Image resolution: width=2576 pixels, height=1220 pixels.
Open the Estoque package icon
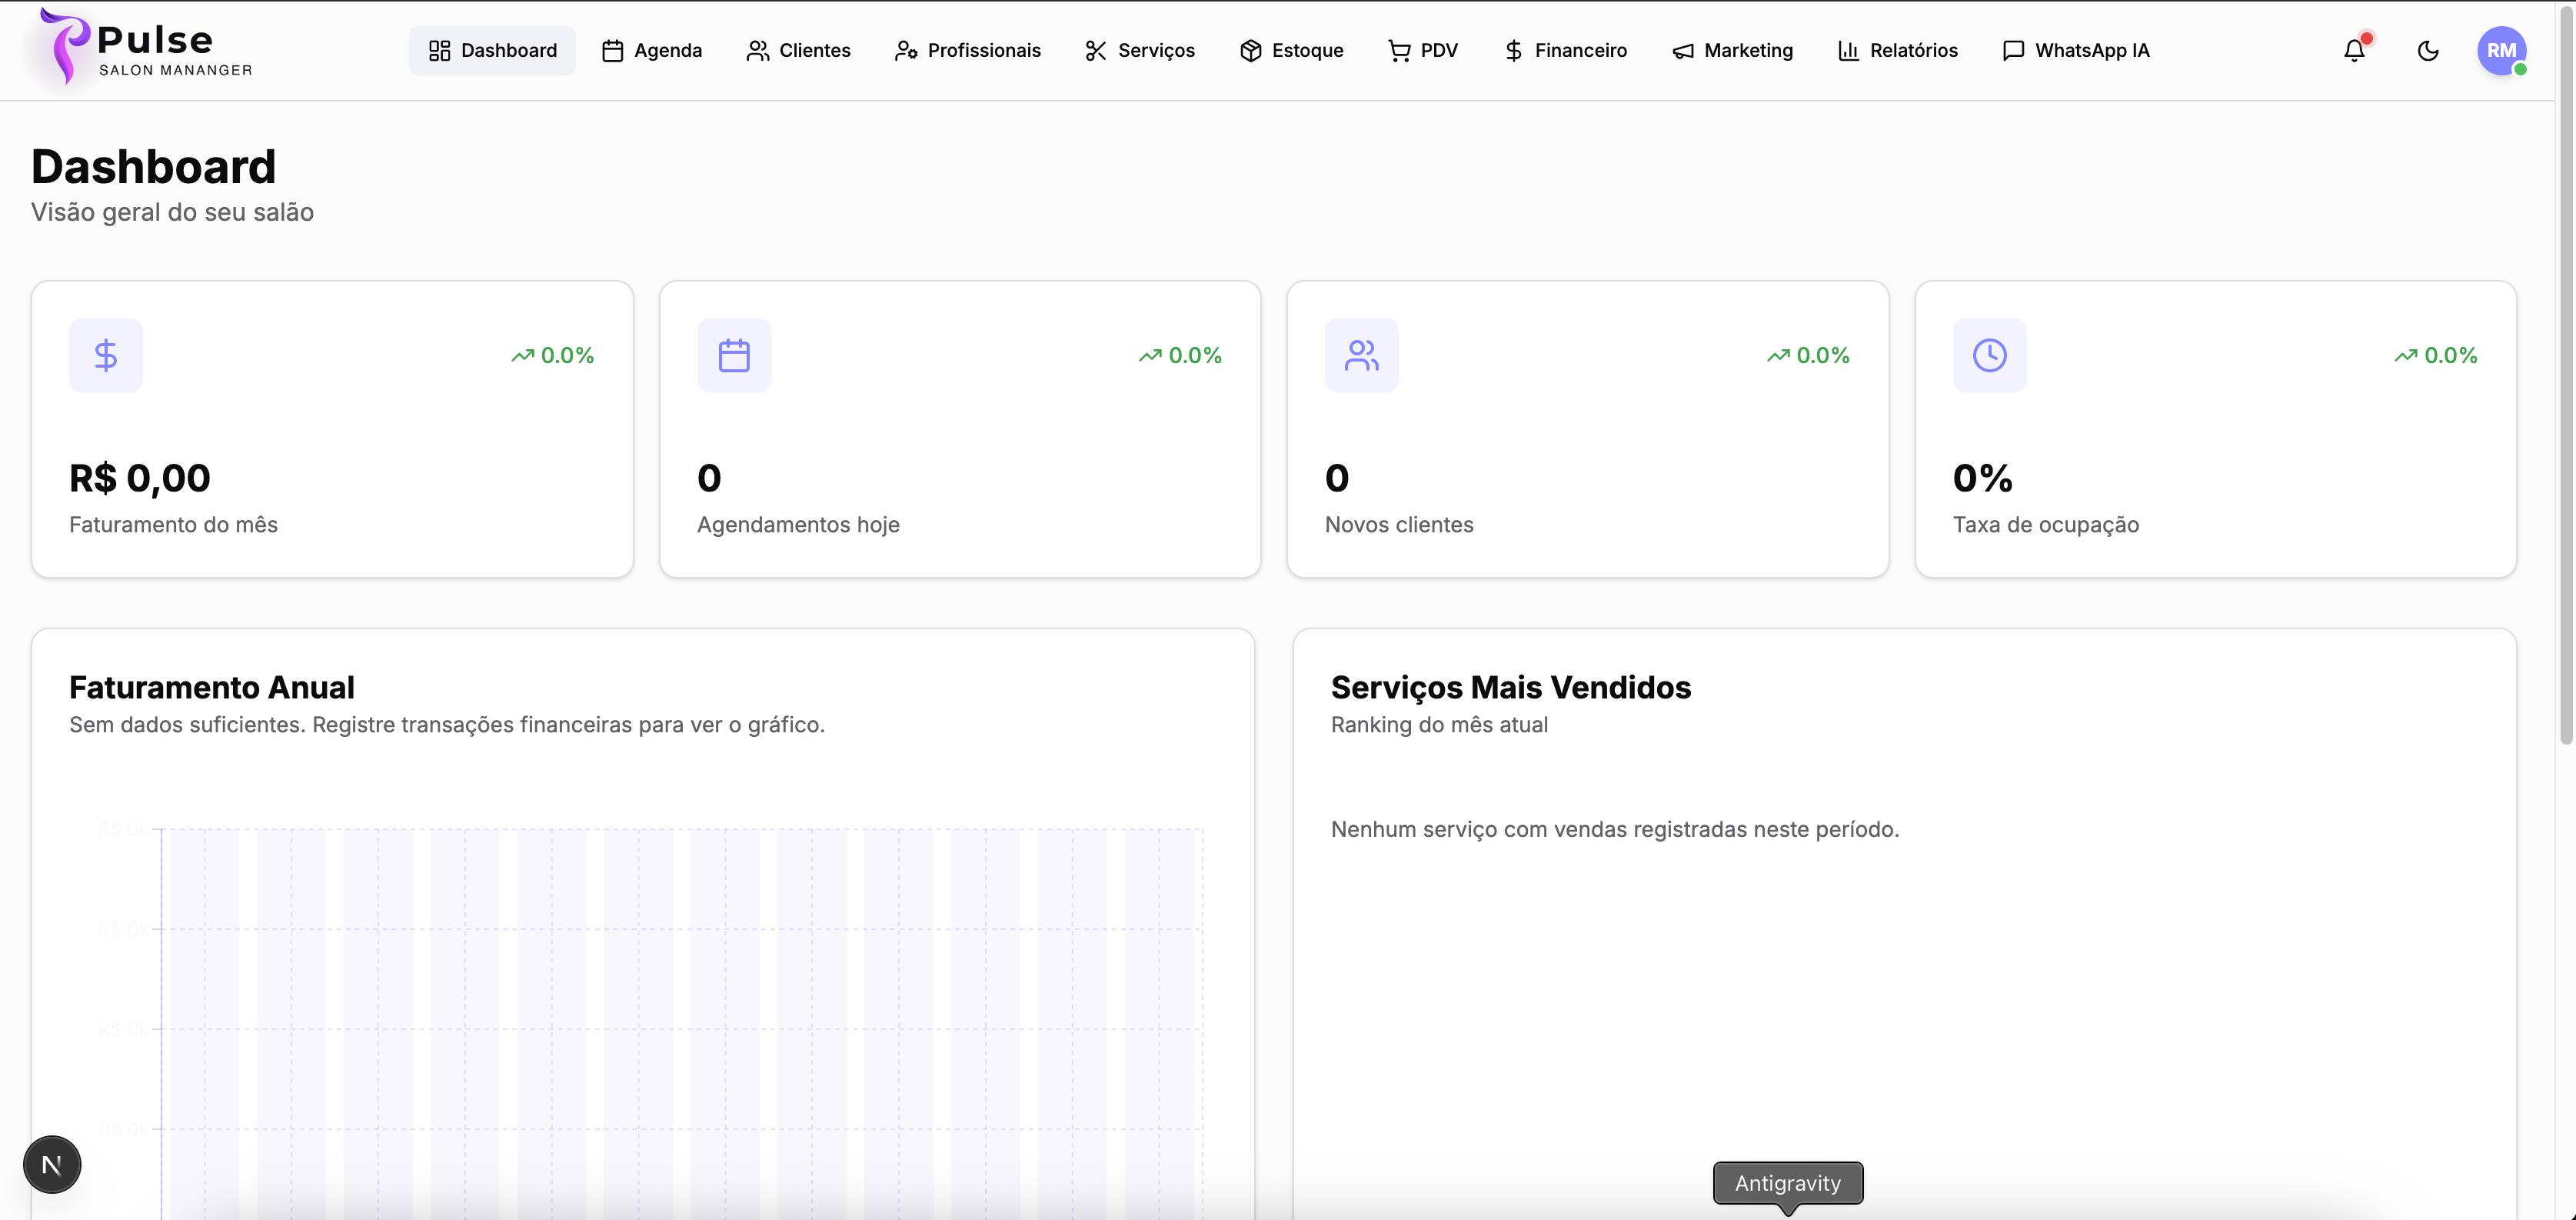[1250, 50]
